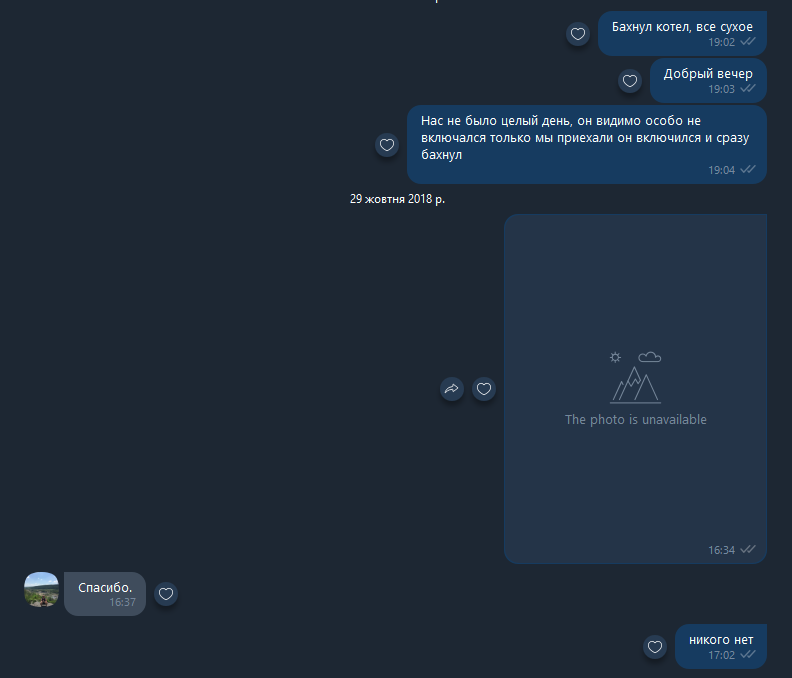Click the 16:34 timestamp on the photo message

tap(721, 550)
